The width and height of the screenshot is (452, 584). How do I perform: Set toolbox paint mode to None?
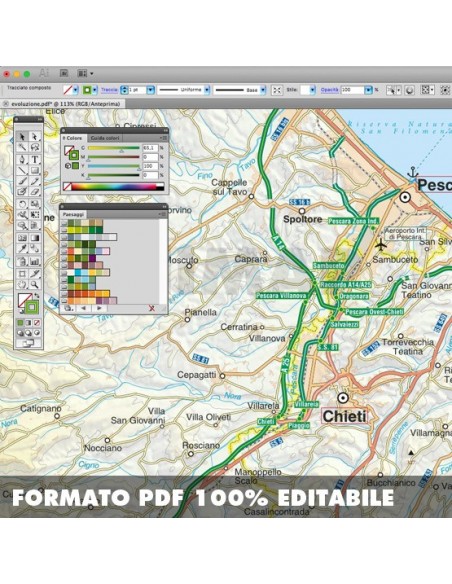[x=37, y=323]
